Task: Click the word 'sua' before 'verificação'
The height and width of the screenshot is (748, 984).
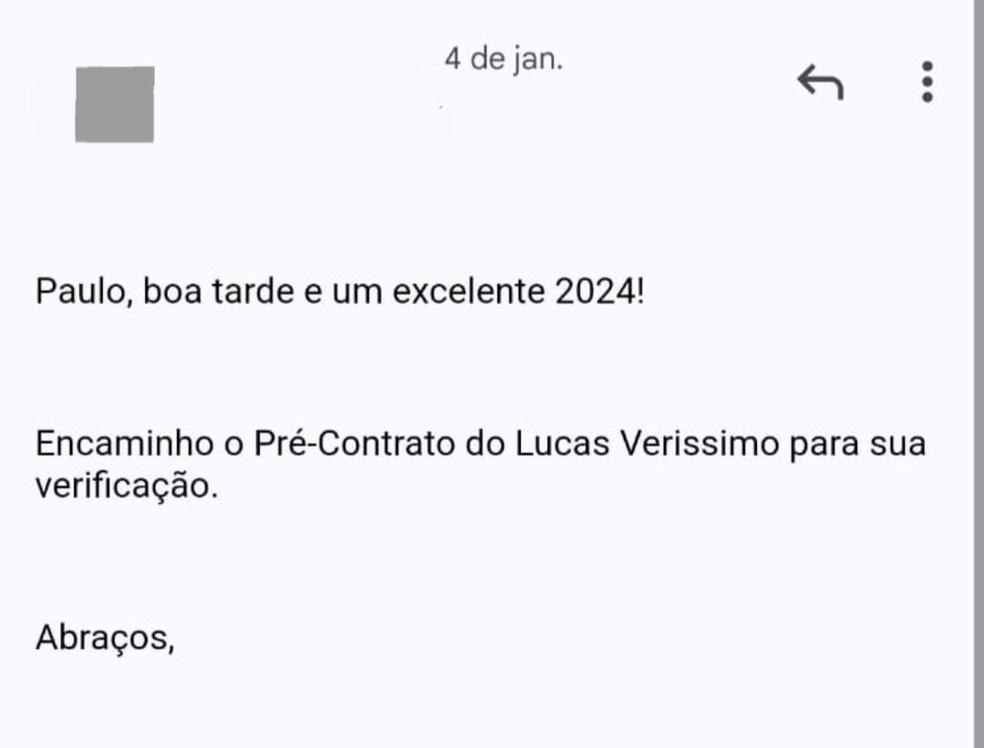Action: (x=905, y=443)
